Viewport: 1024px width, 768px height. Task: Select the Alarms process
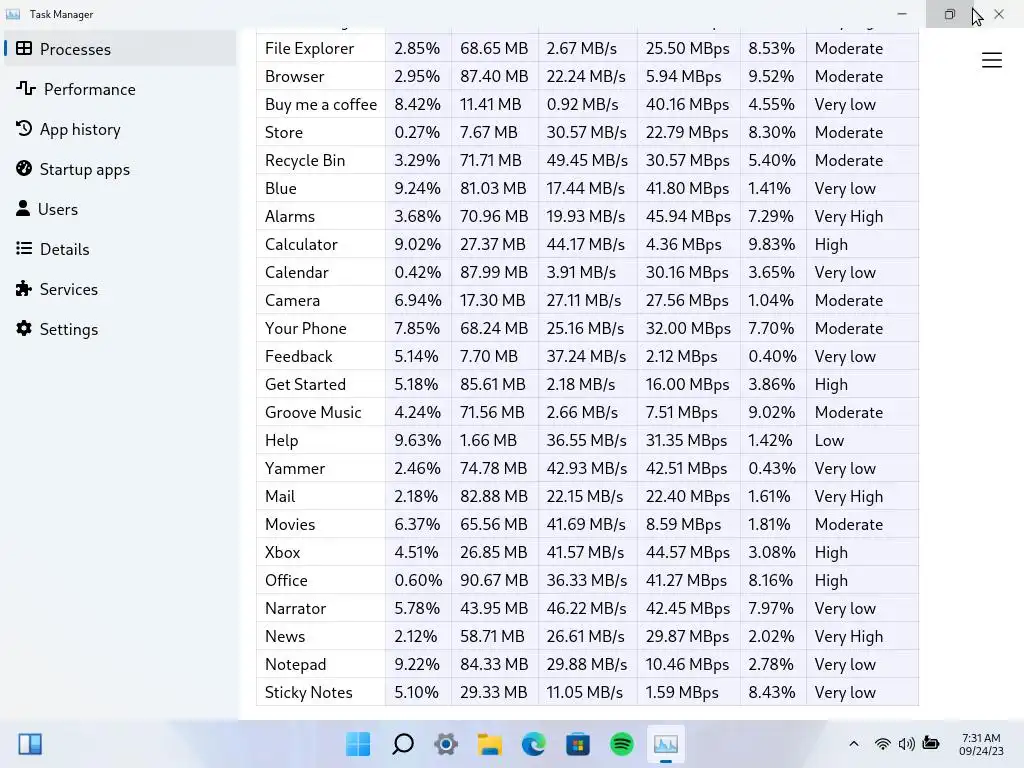[587, 216]
